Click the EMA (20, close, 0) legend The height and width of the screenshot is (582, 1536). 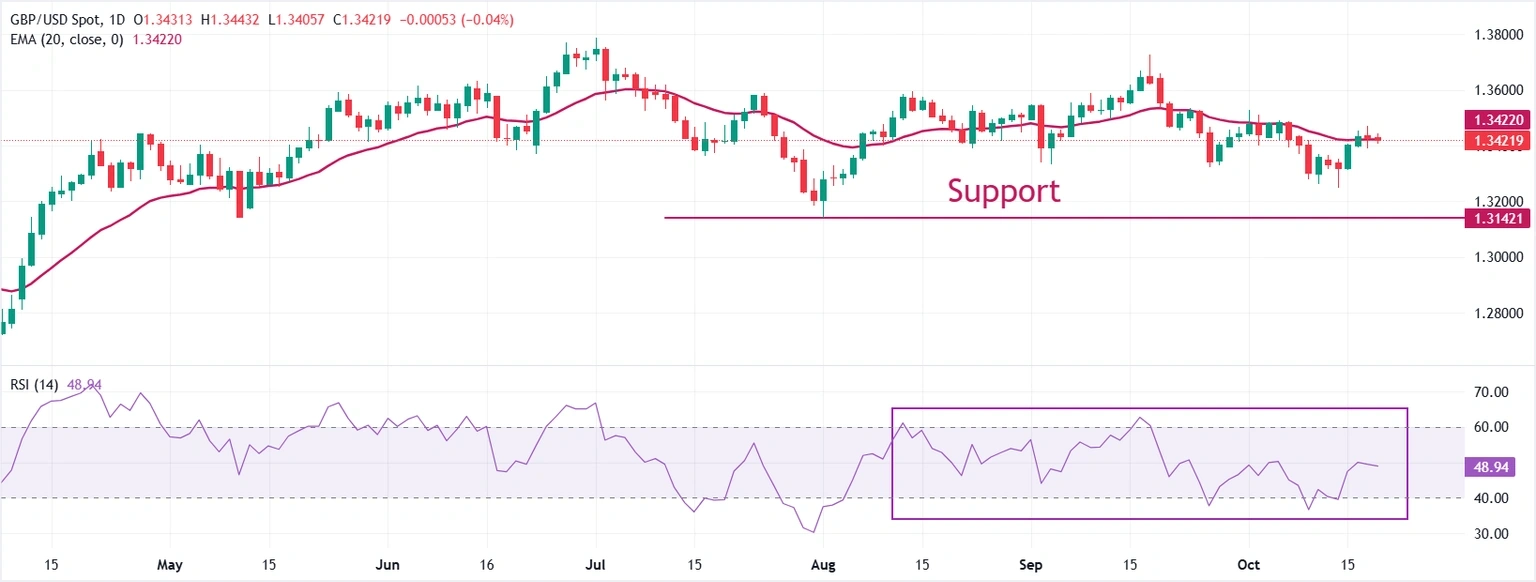pos(63,39)
